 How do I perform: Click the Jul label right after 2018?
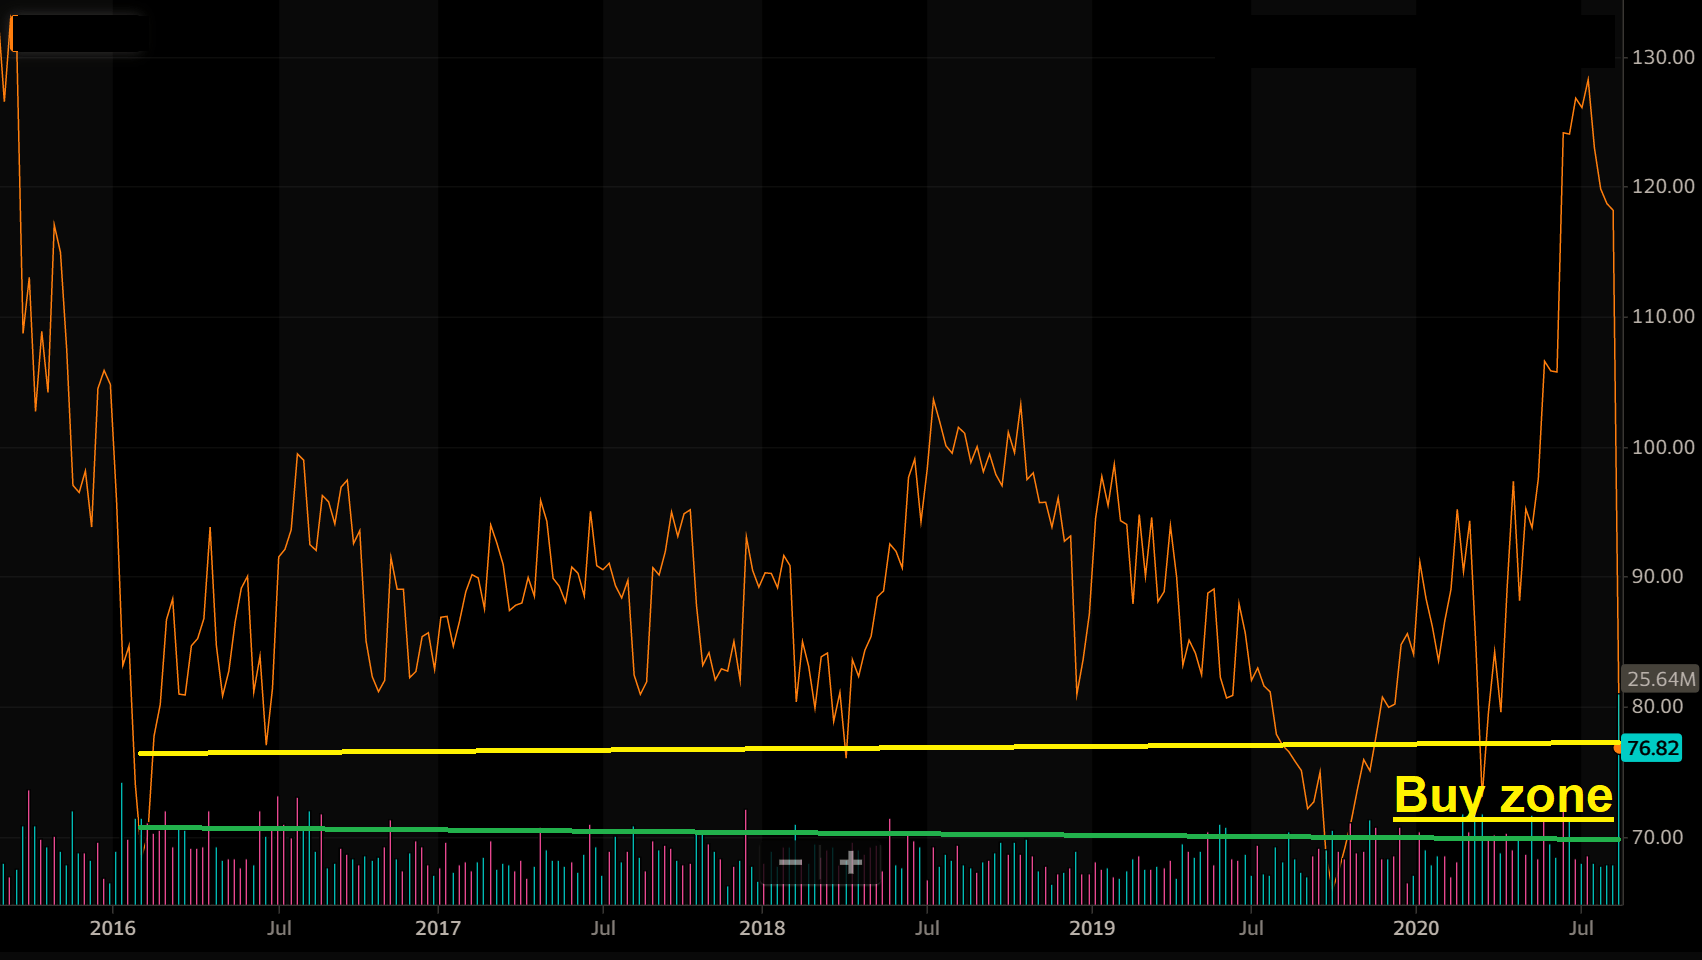click(x=927, y=928)
